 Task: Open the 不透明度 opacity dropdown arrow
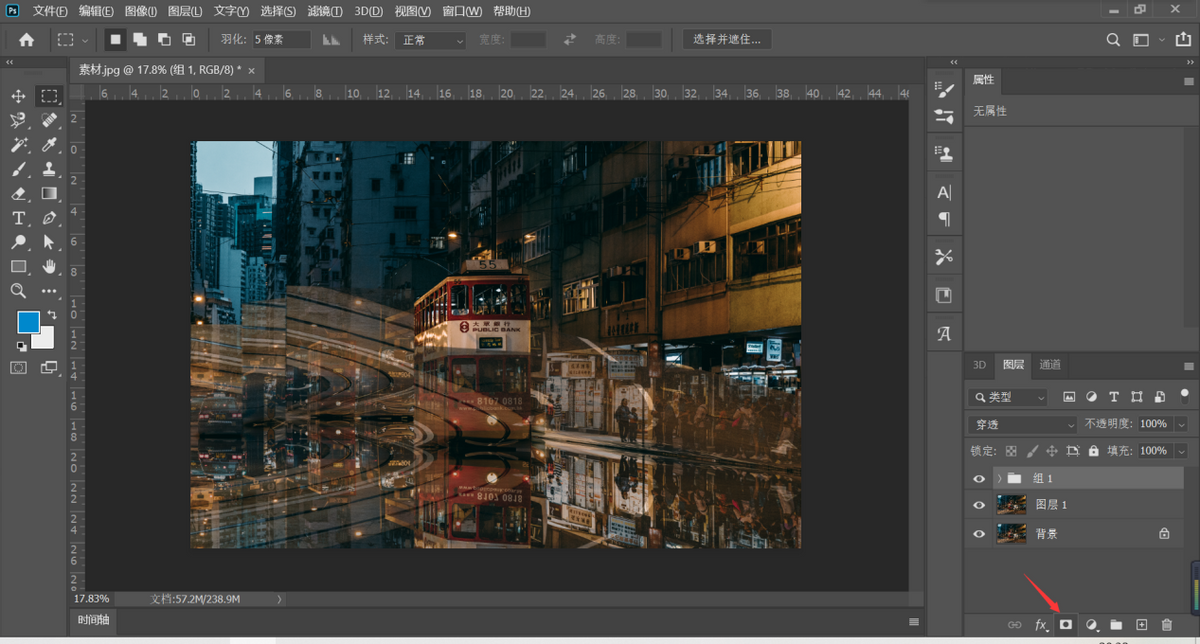point(1181,424)
